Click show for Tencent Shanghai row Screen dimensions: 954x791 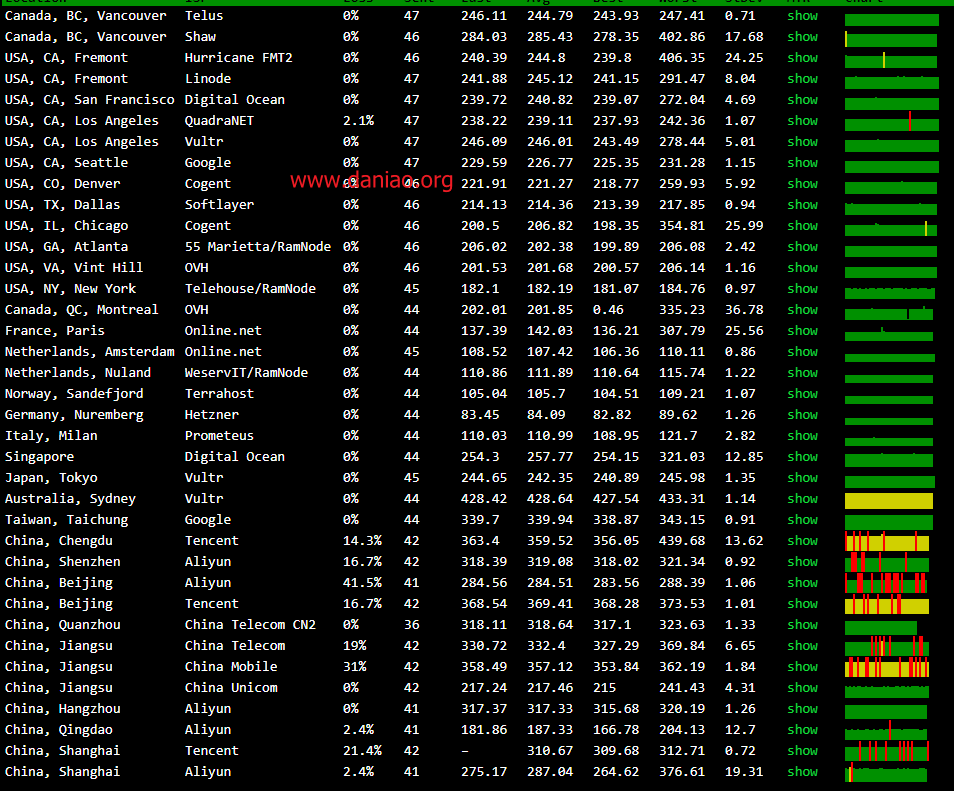[803, 750]
